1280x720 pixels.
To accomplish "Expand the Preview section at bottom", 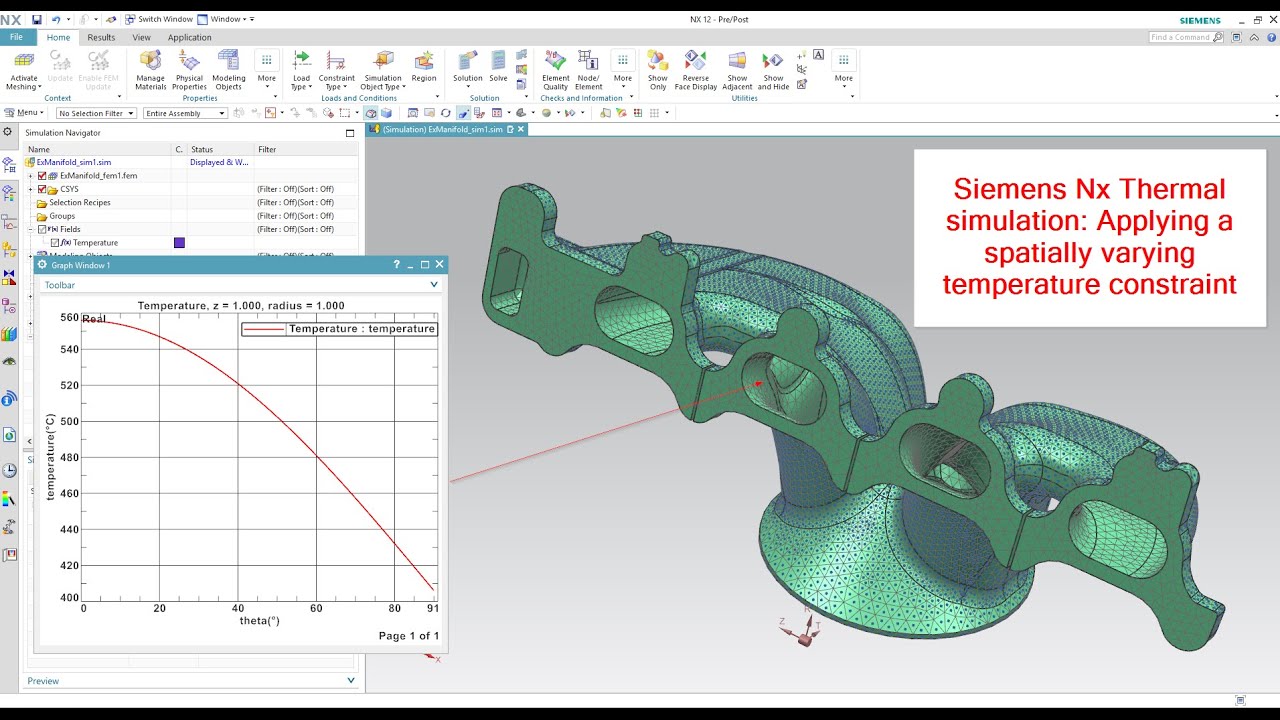I will coord(351,681).
